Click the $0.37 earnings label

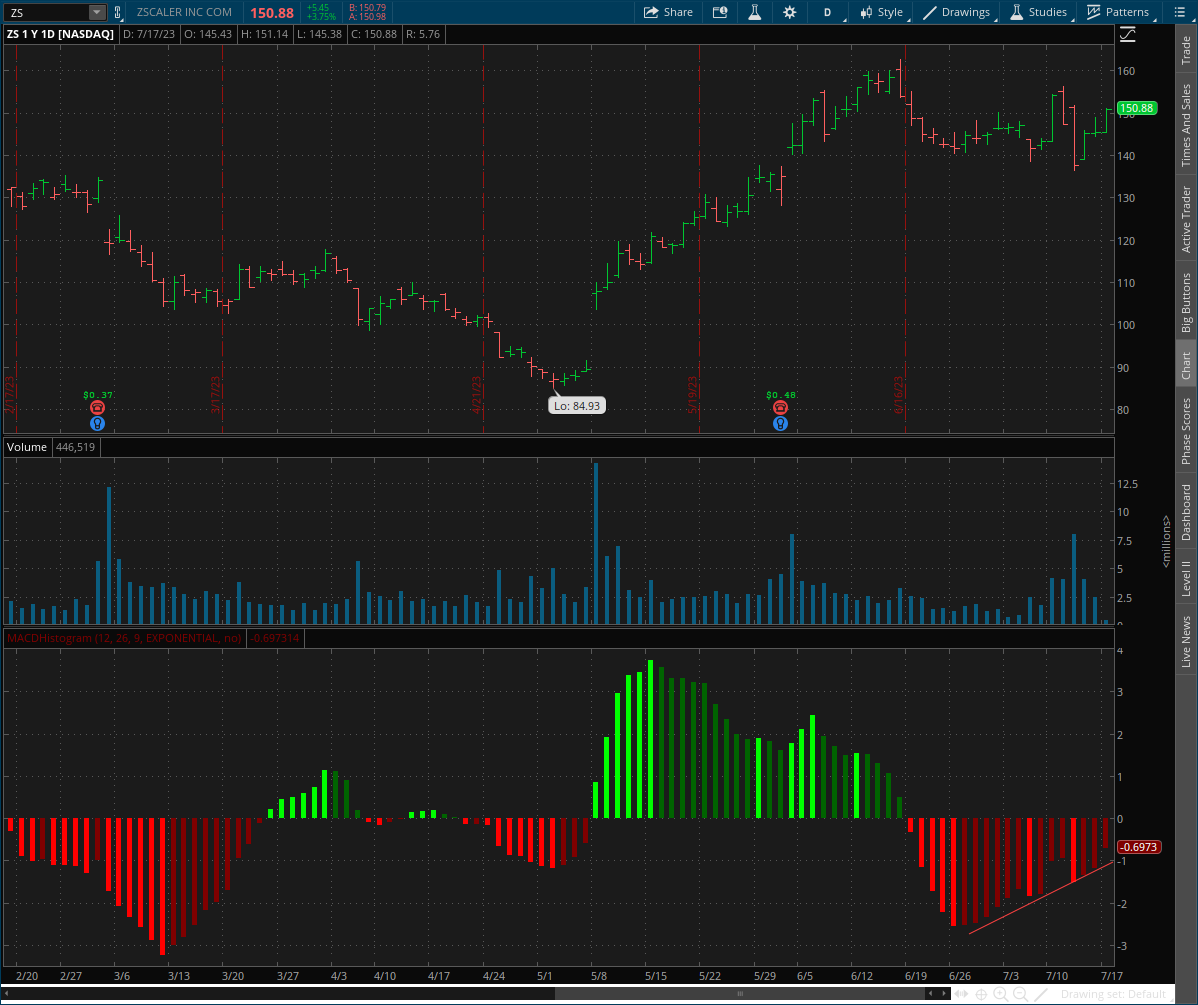[98, 395]
